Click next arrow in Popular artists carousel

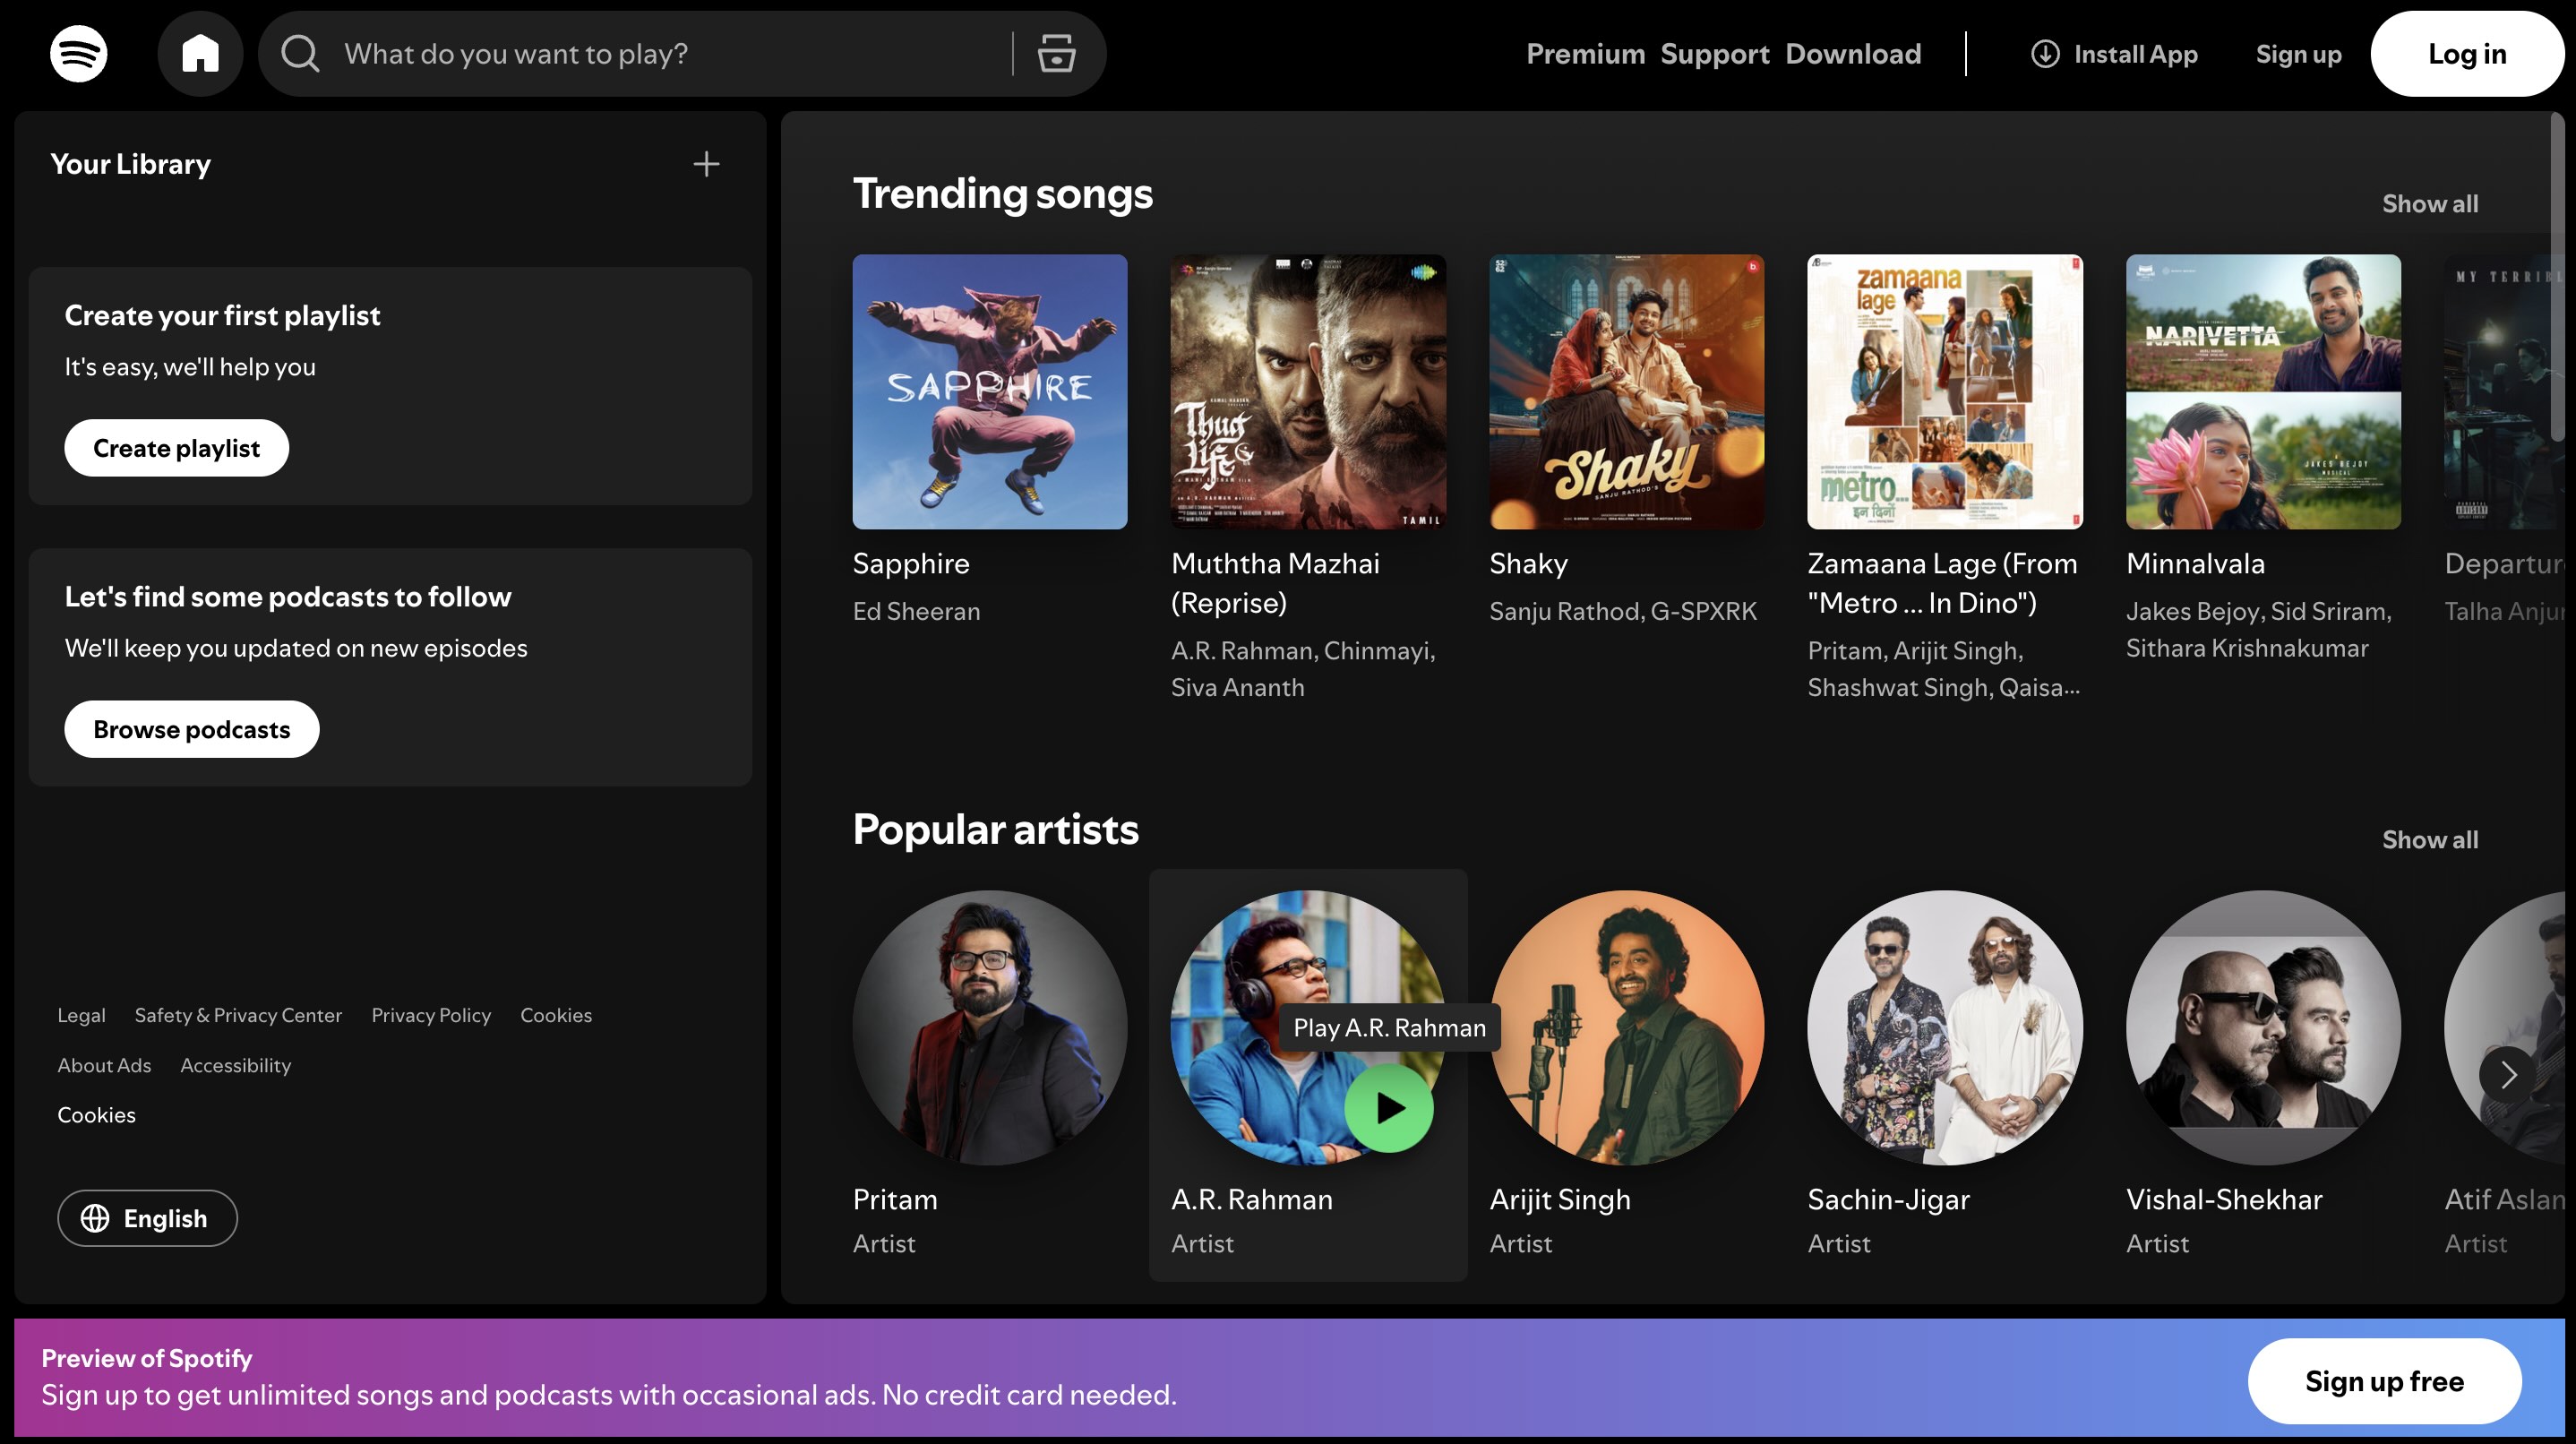[x=2507, y=1075]
